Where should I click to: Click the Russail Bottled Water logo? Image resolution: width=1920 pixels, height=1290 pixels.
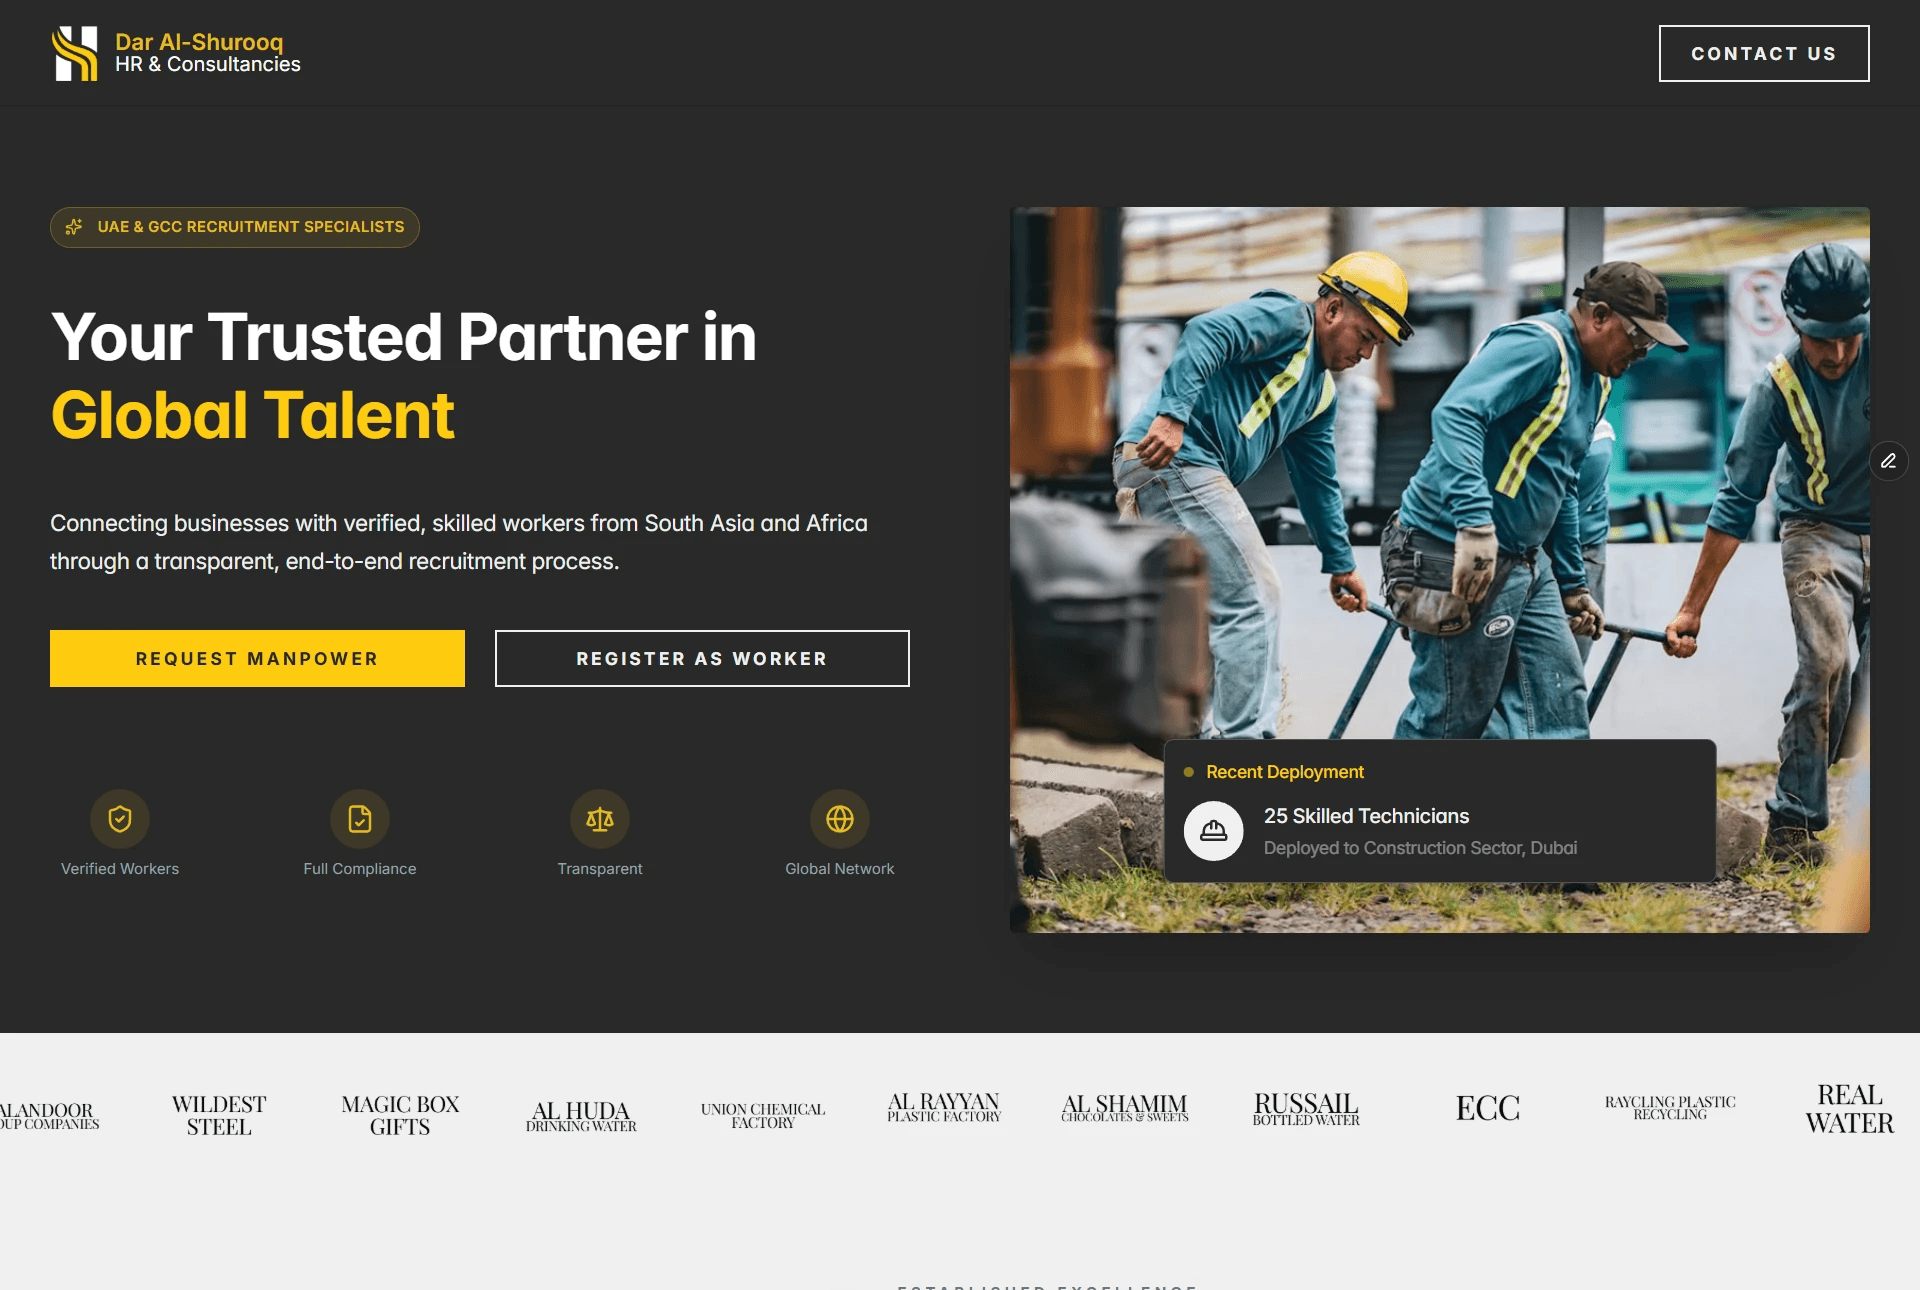1306,1108
